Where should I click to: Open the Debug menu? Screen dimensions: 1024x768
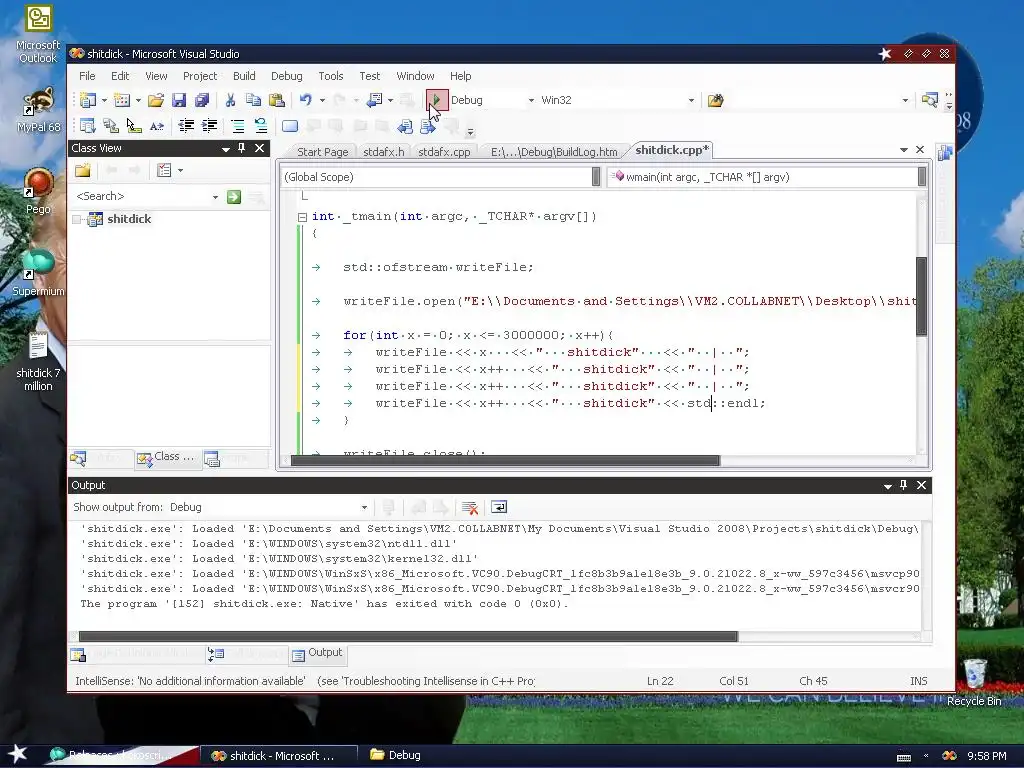287,76
